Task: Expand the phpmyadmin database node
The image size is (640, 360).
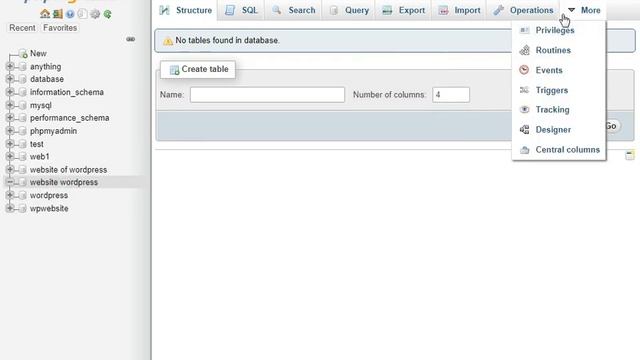Action: click(x=10, y=131)
